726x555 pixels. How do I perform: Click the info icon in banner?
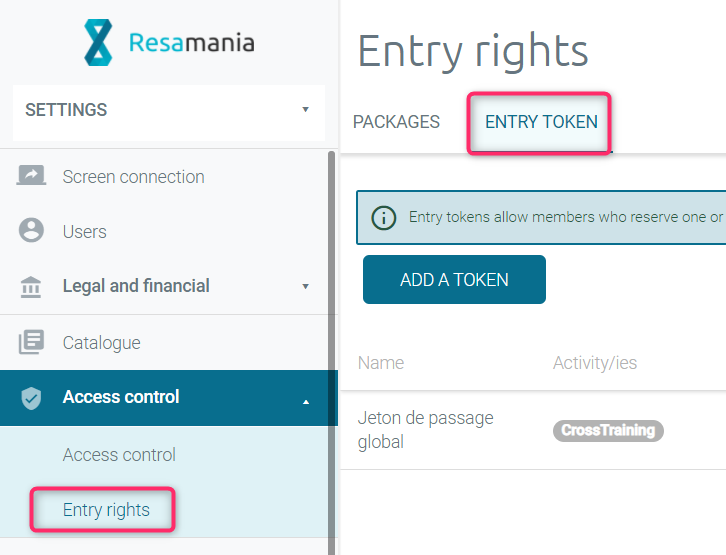coord(384,217)
